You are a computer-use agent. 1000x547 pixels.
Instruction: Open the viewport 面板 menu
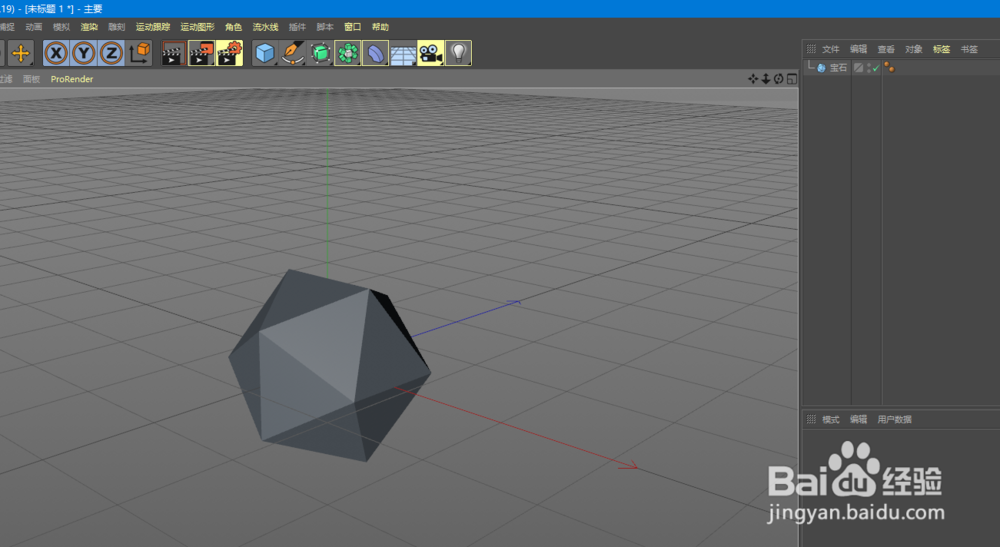(x=31, y=79)
